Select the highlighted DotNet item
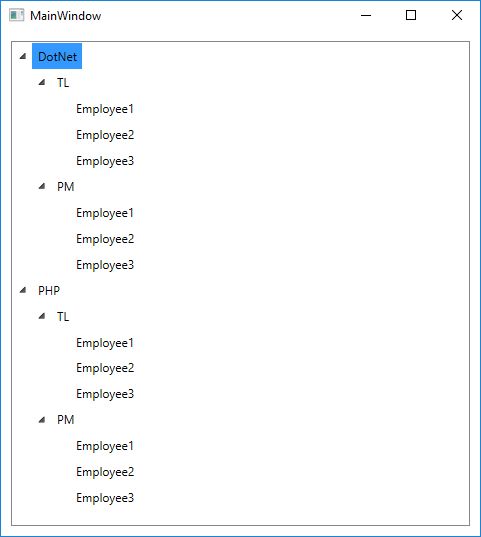The height and width of the screenshot is (537, 481). pos(57,56)
